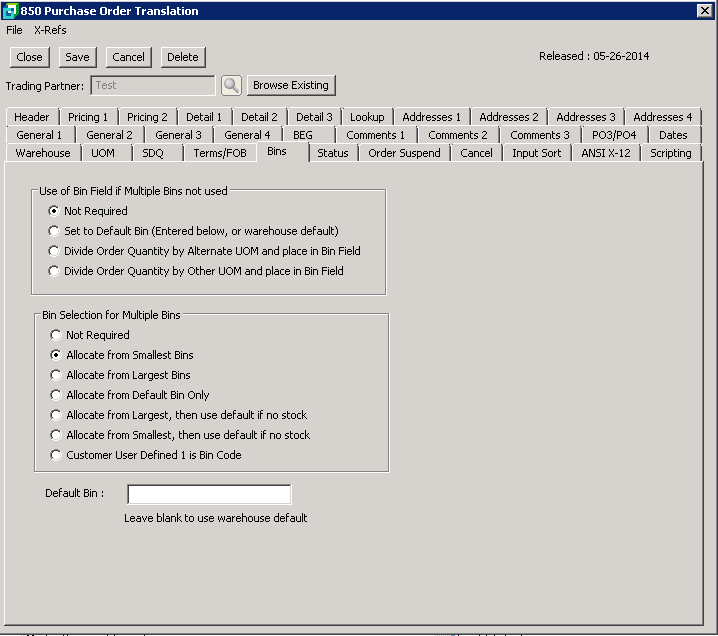718x636 pixels.
Task: Close the Purchase Order Translation window
Action: pyautogui.click(x=704, y=10)
